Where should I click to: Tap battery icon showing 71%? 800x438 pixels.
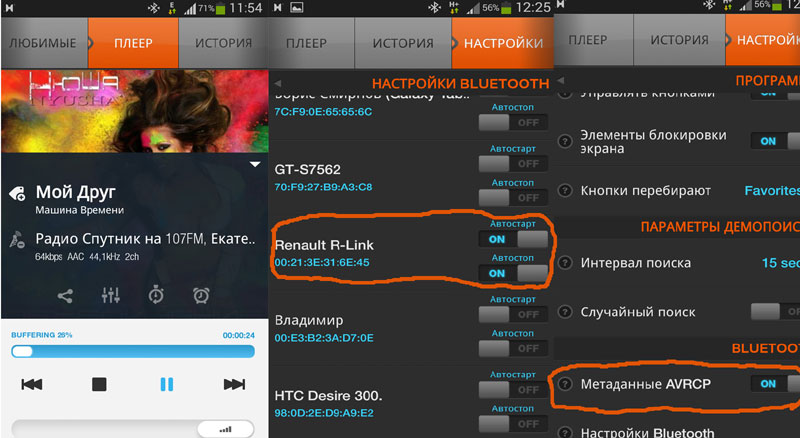220,8
